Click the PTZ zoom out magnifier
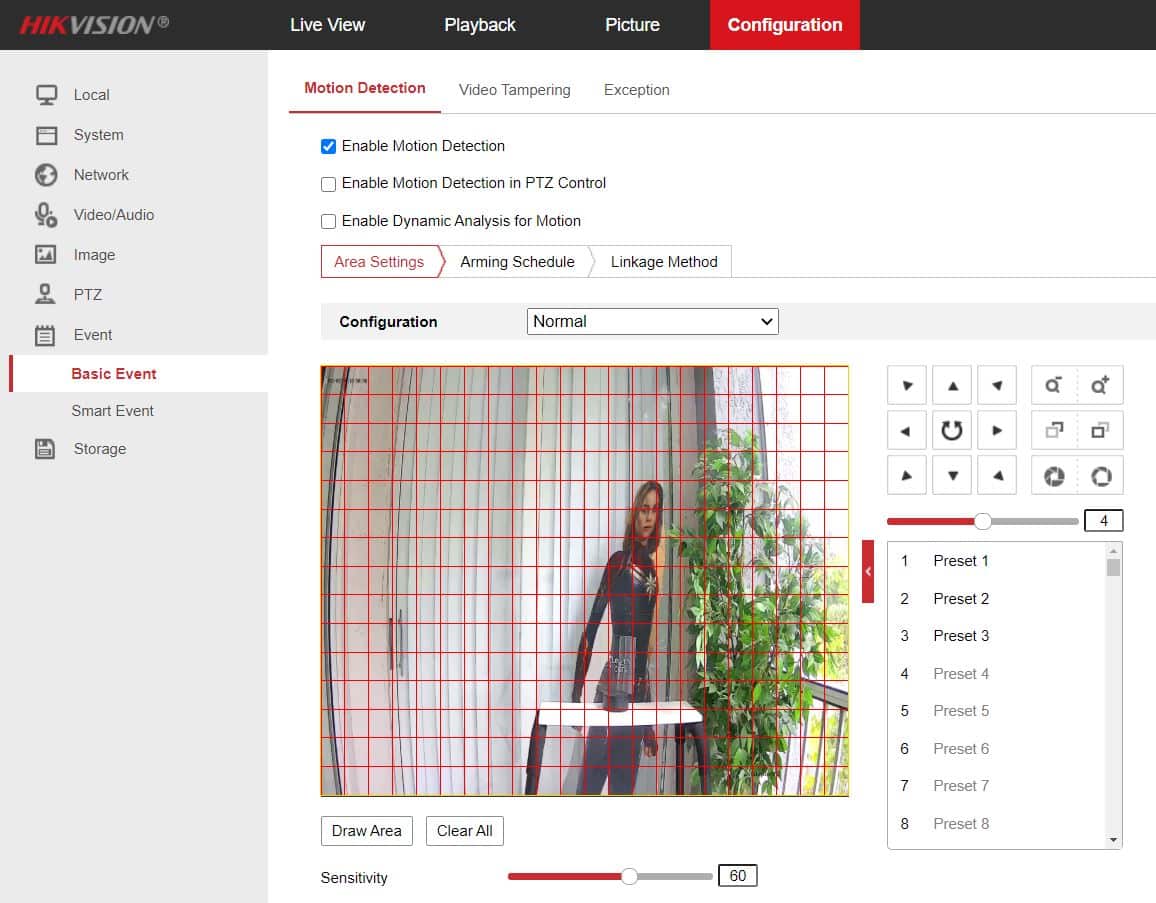1156x903 pixels. pos(1054,386)
